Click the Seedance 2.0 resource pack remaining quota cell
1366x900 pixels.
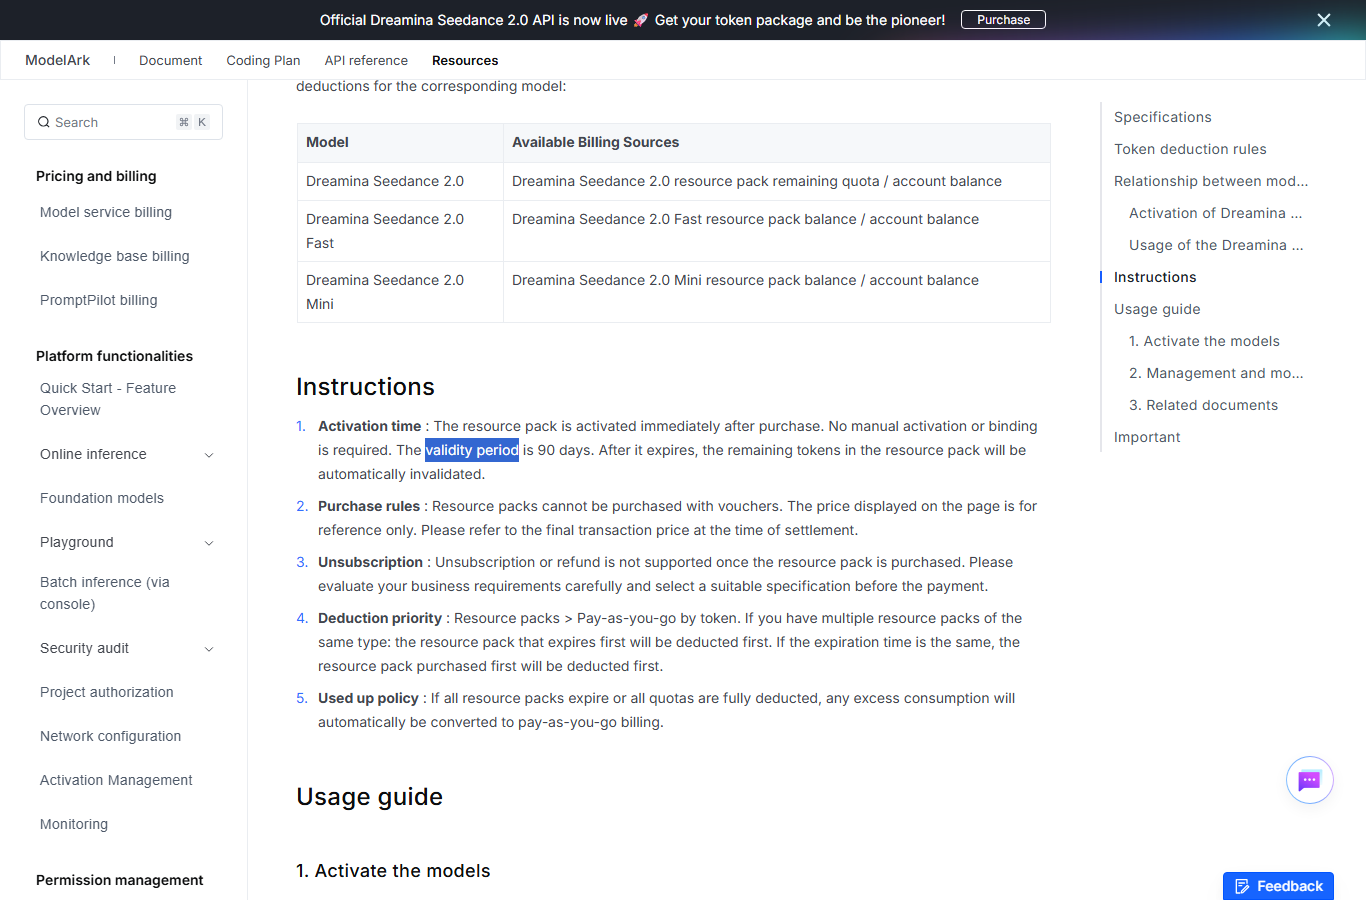pyautogui.click(x=777, y=181)
